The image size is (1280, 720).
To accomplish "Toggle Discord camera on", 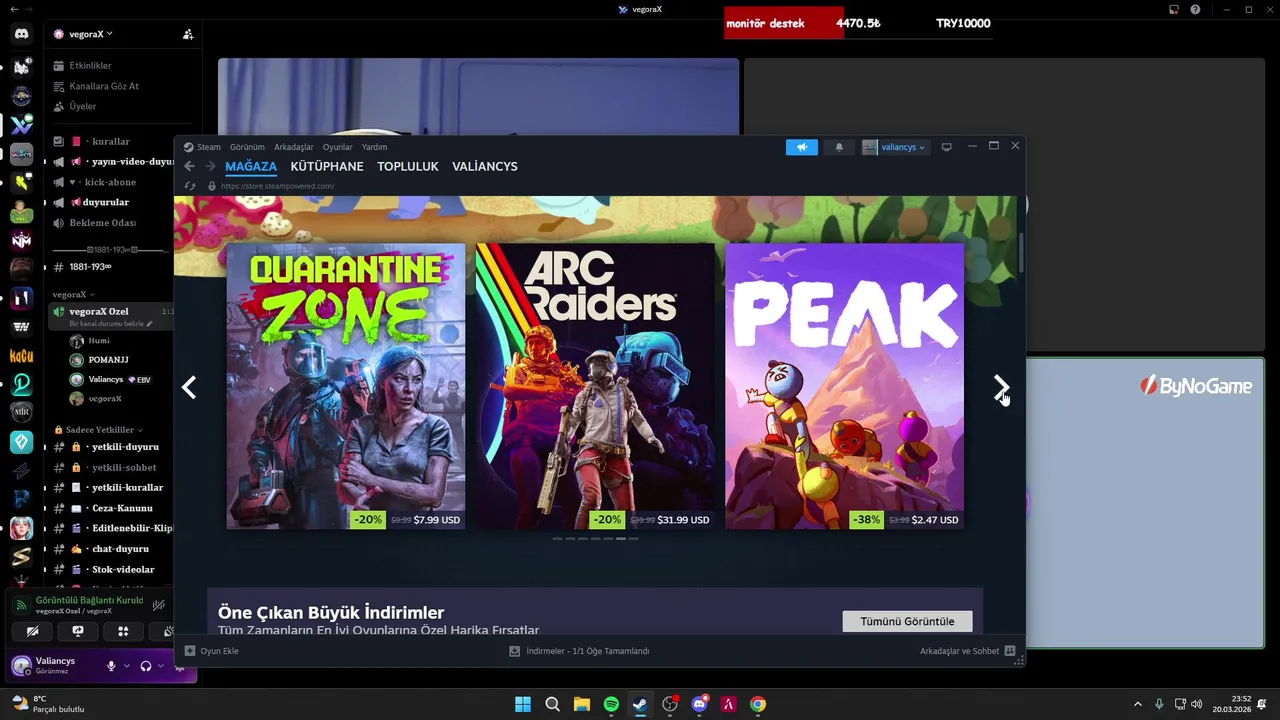I will tap(32, 631).
